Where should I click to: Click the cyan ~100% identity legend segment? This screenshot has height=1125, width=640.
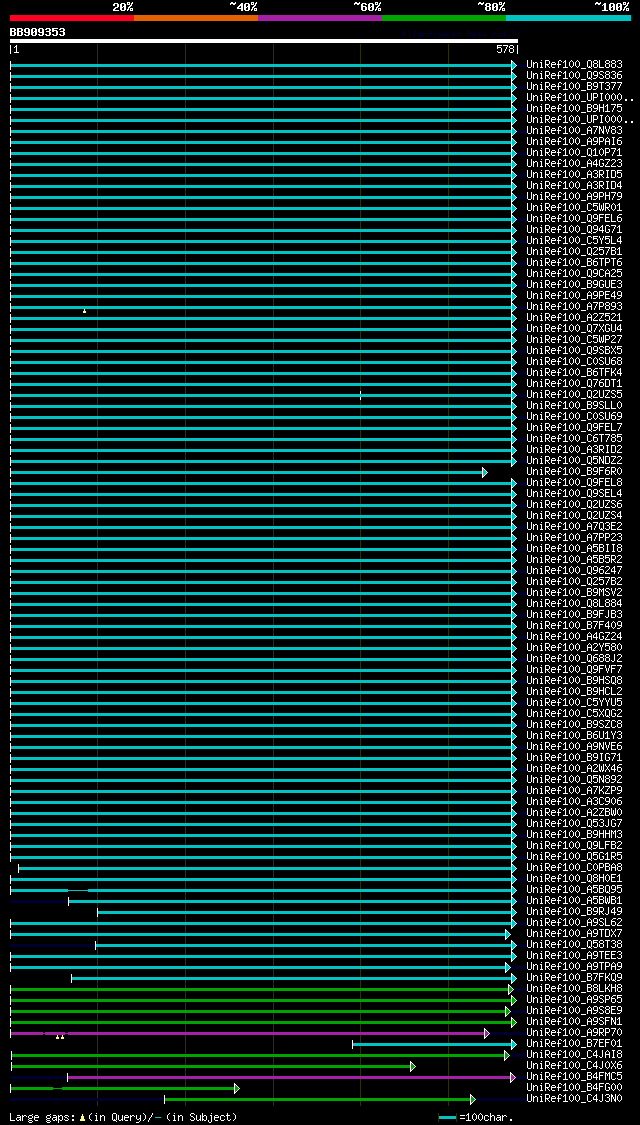[568, 17]
